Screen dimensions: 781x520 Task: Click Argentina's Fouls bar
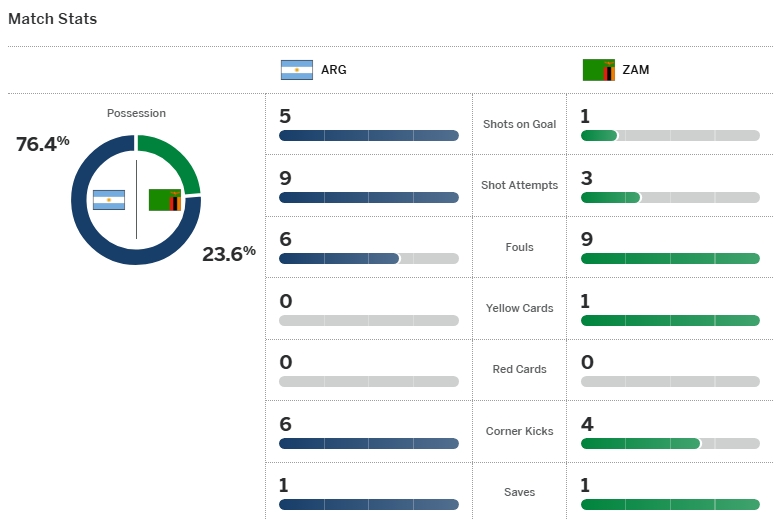coord(369,259)
